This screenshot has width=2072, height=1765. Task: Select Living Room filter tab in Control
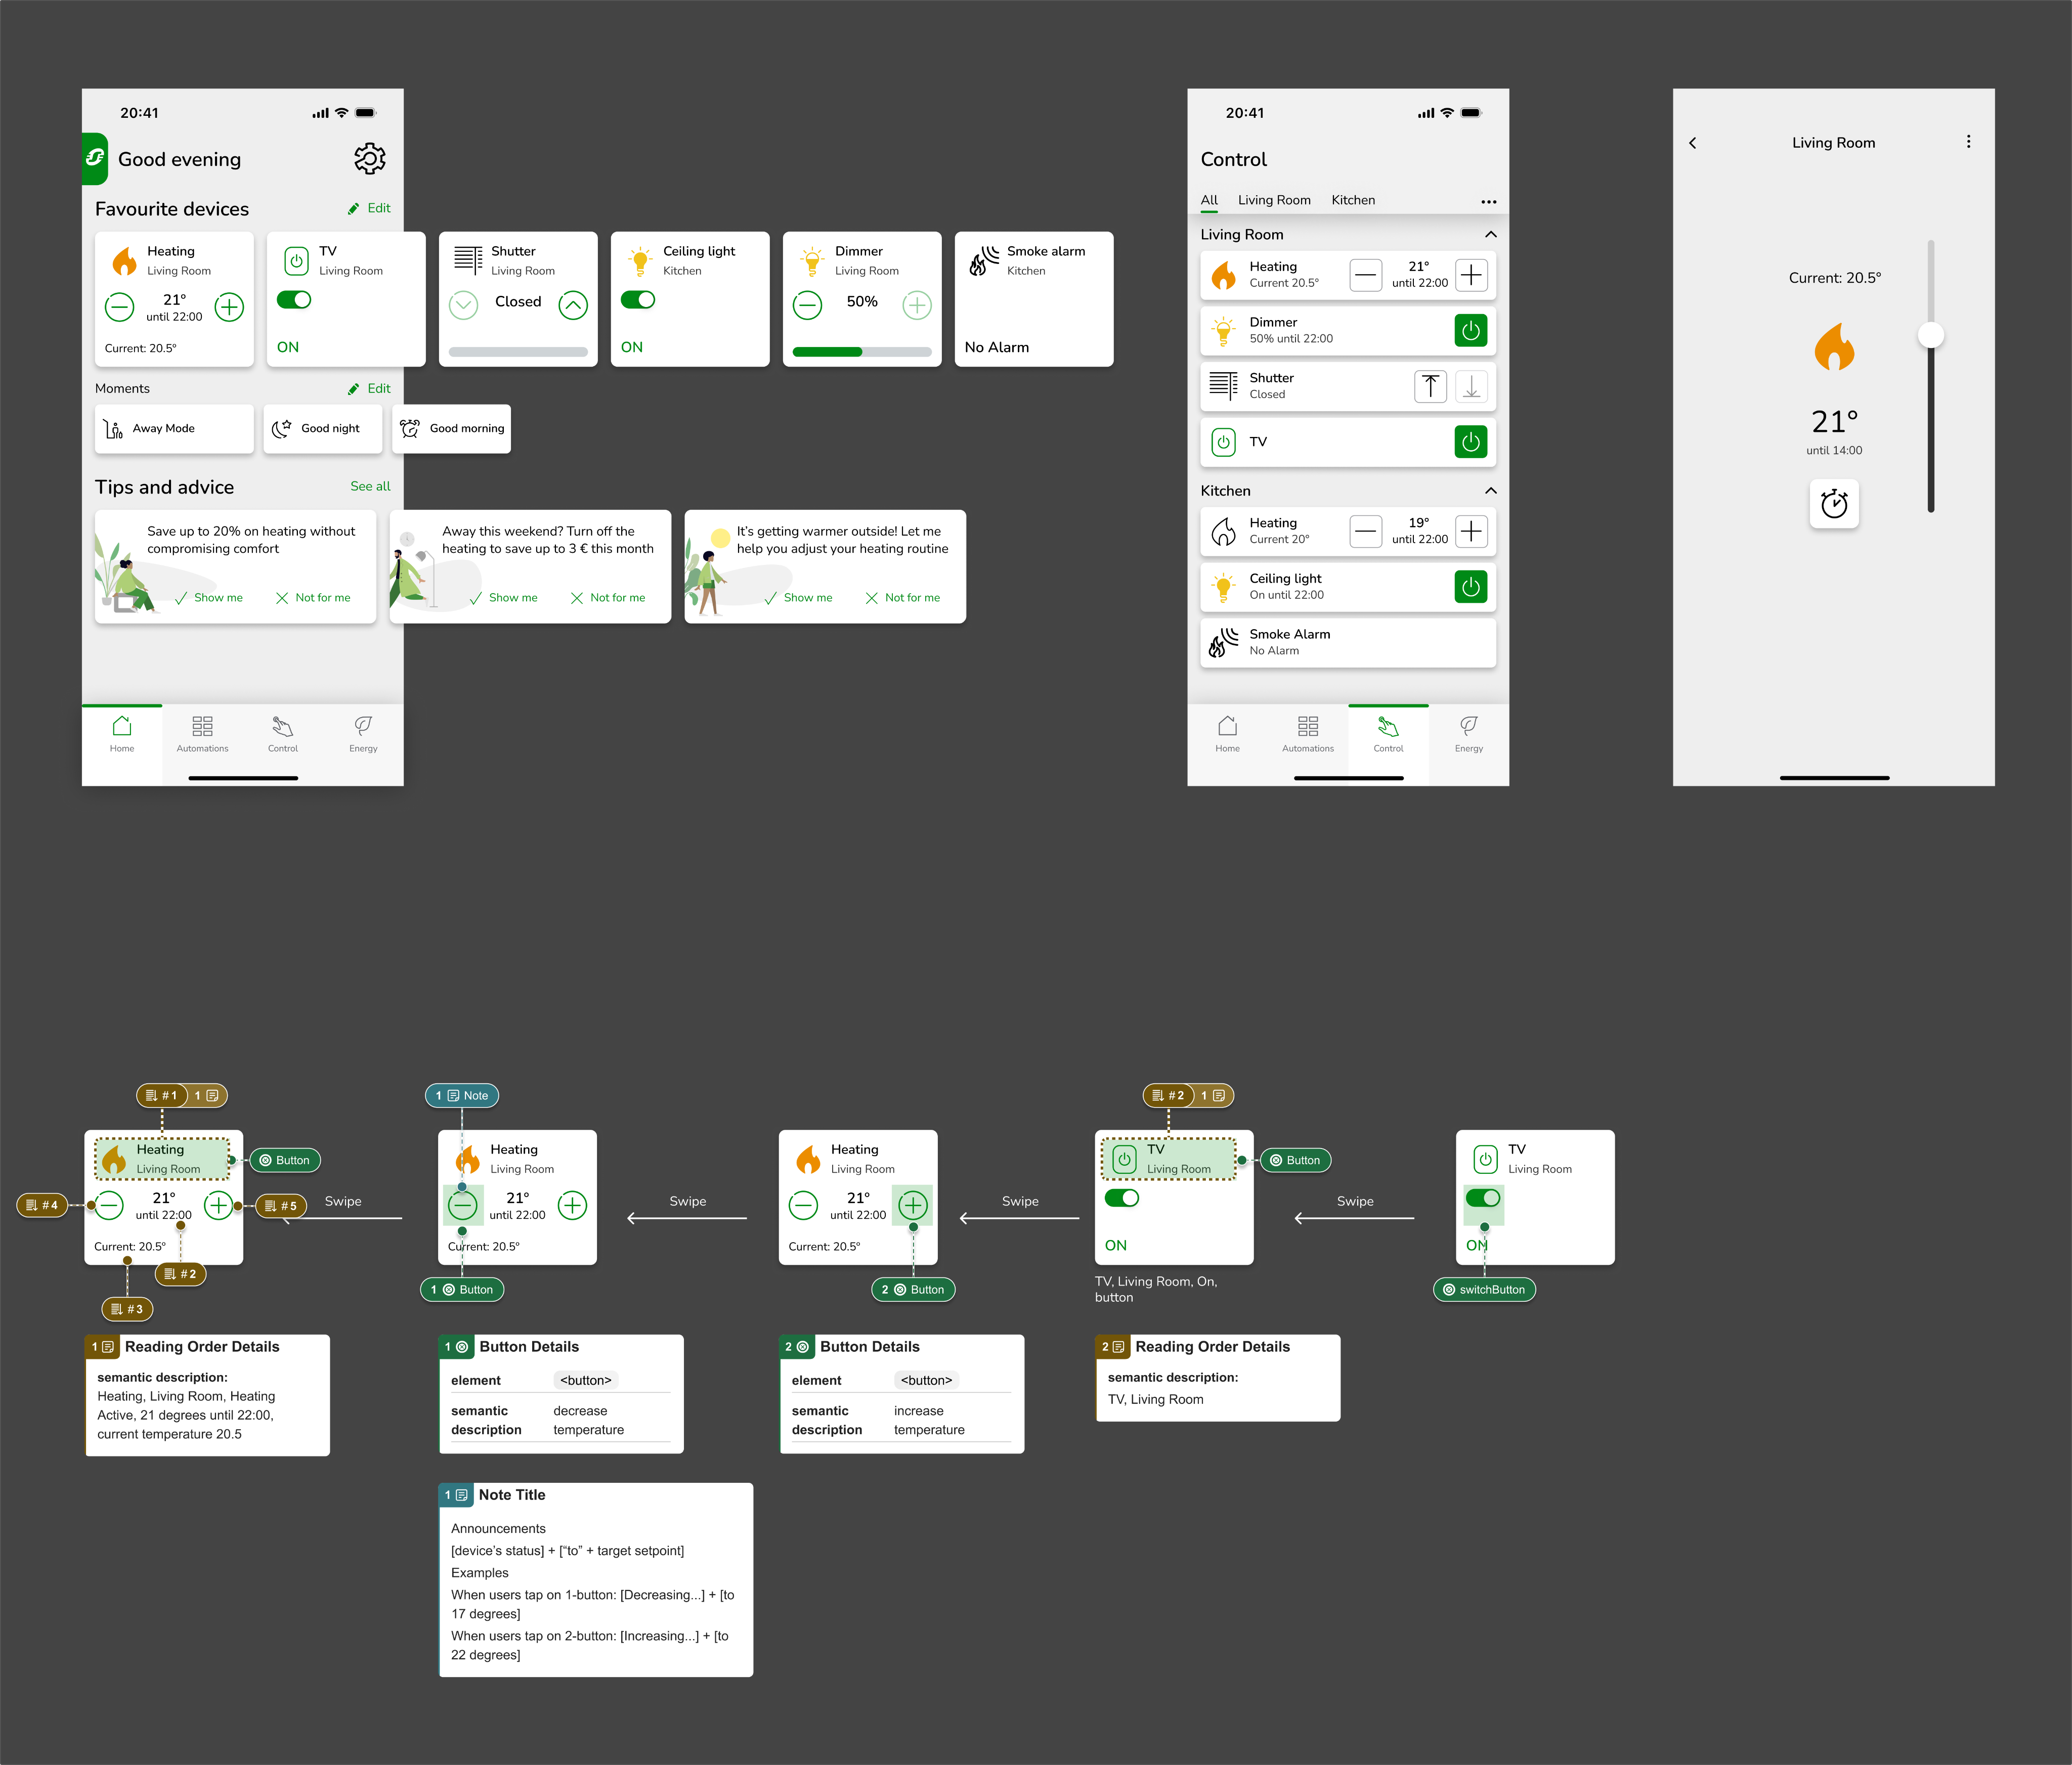(x=1274, y=200)
